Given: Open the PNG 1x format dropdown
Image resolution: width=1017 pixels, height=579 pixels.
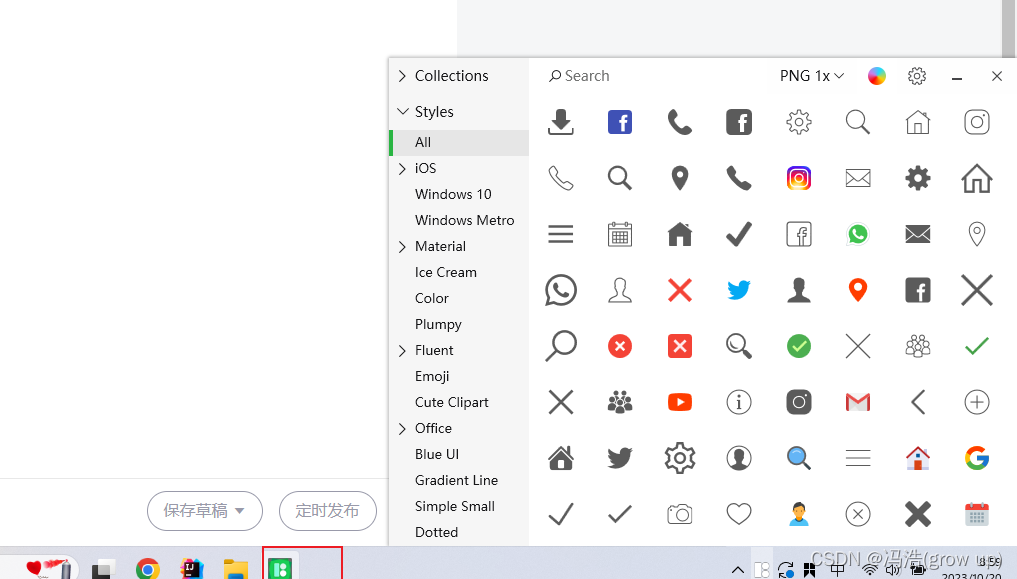Looking at the screenshot, I should coord(811,76).
